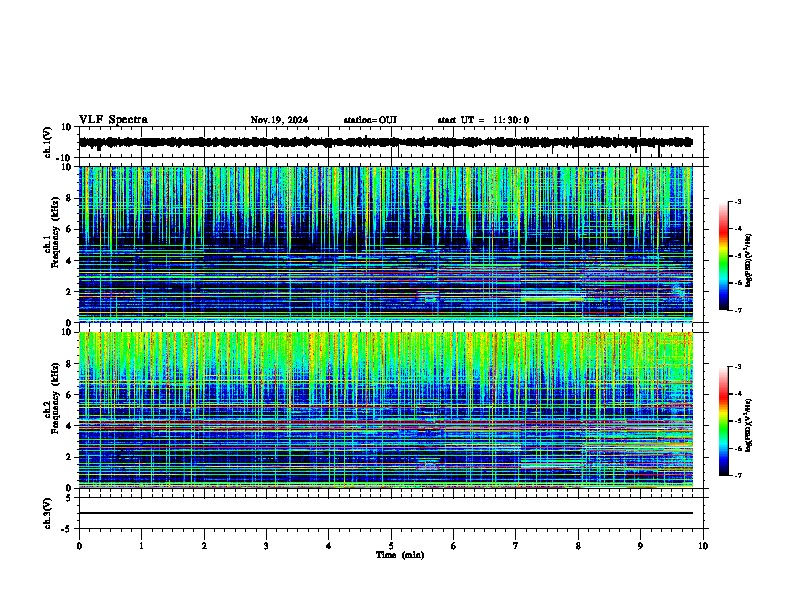Click time axis tick label "4"
This screenshot has height=612, width=792.
point(329,546)
